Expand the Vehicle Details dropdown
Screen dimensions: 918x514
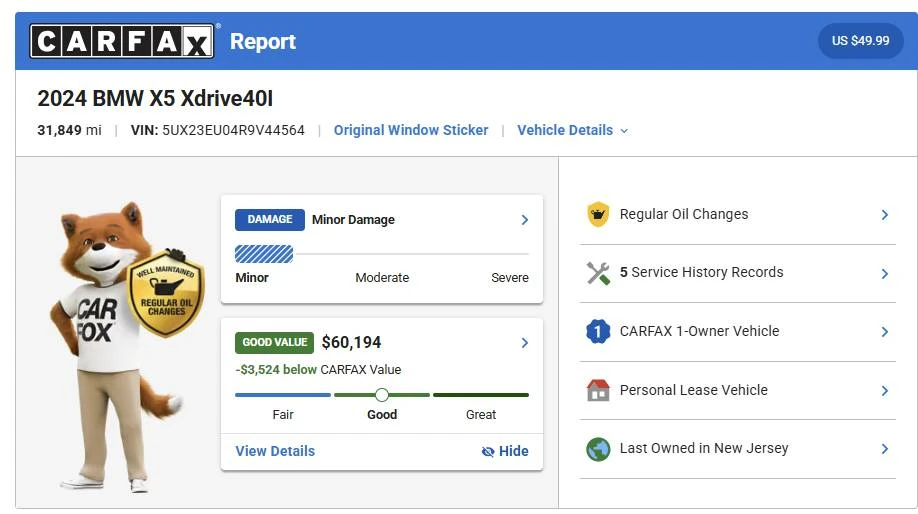tap(572, 130)
